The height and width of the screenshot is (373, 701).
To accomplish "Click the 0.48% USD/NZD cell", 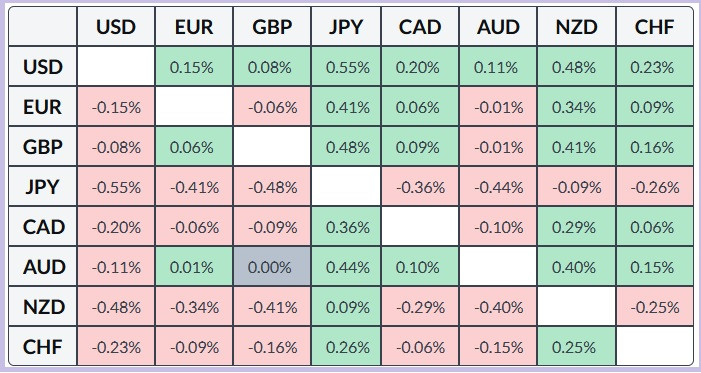I will click(576, 67).
